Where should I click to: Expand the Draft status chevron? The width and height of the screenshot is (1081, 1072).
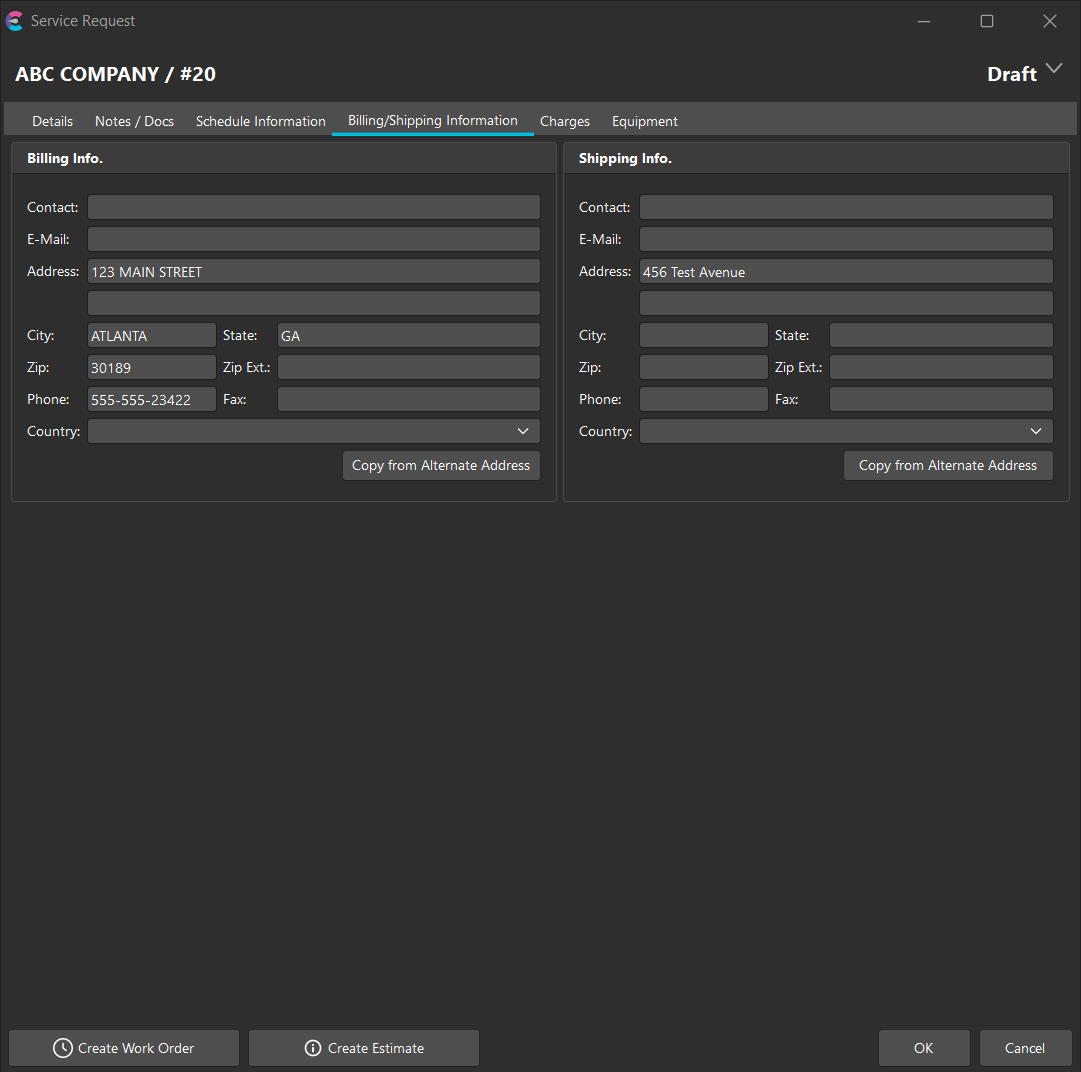(x=1053, y=69)
